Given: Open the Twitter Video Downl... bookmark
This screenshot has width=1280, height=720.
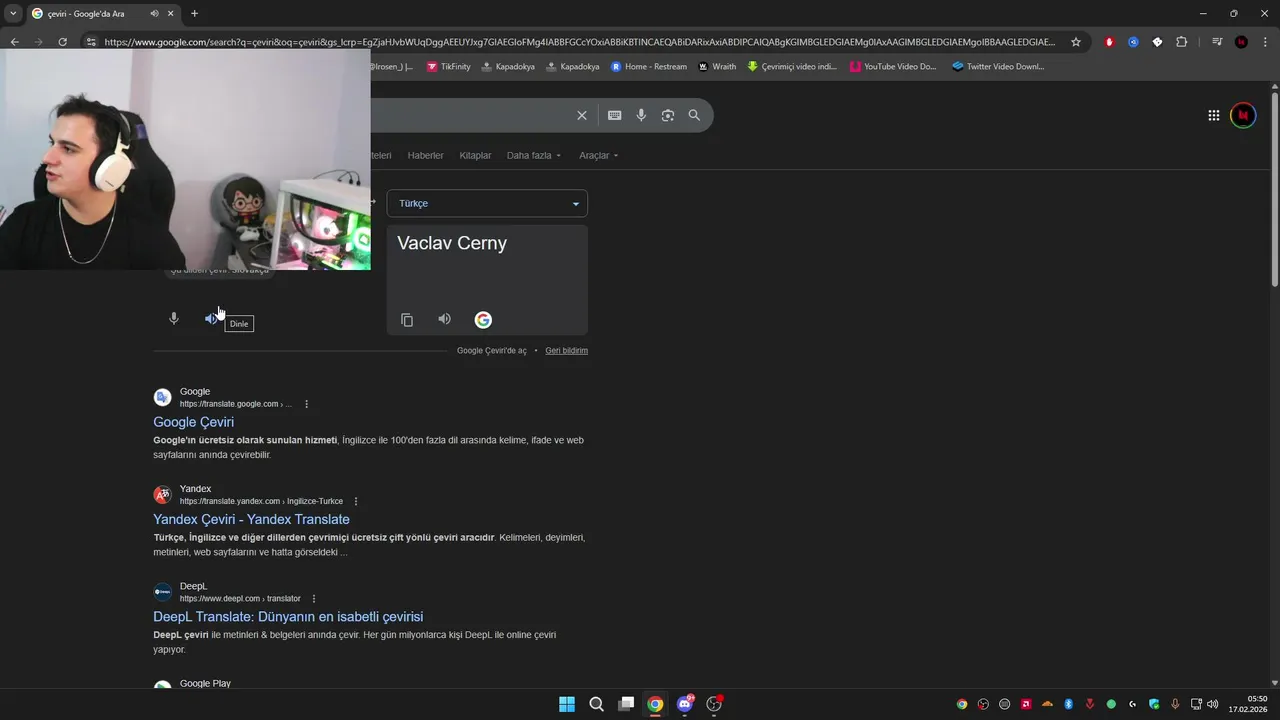Looking at the screenshot, I should 998,66.
